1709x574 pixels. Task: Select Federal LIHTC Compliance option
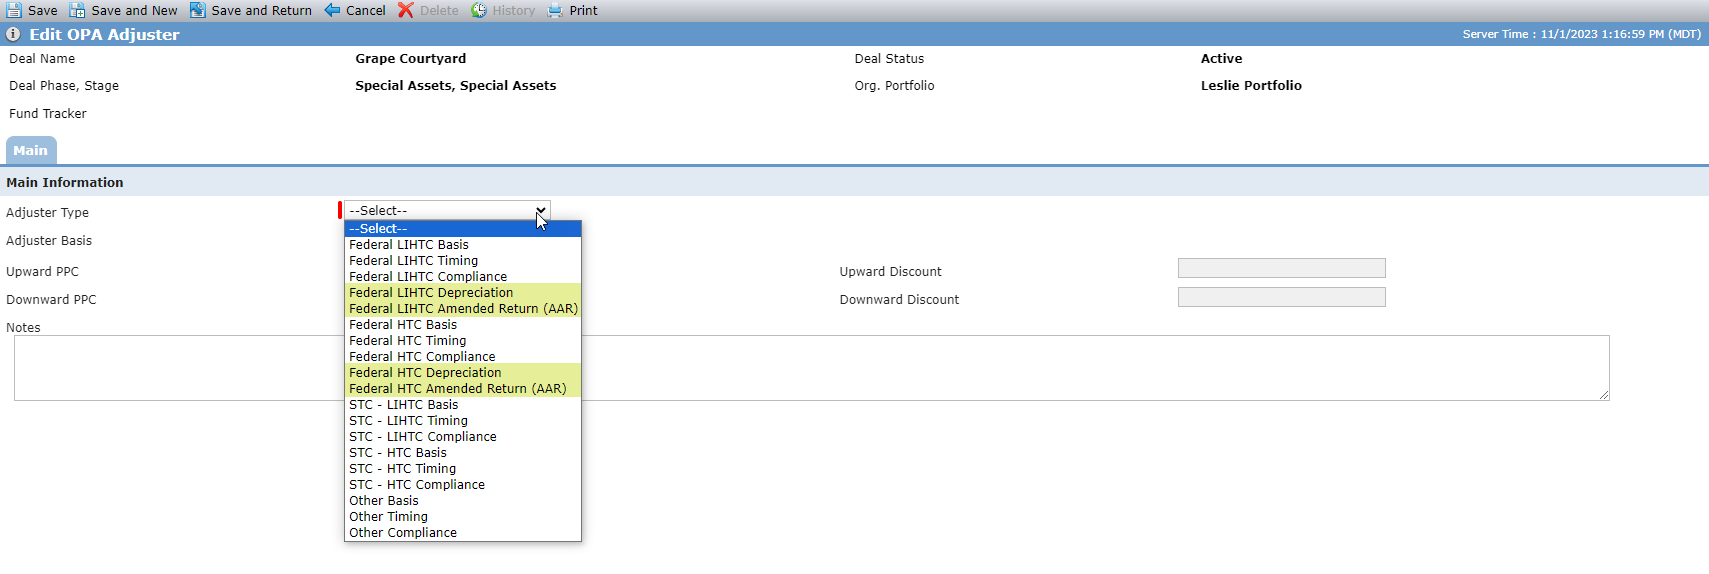(463, 277)
